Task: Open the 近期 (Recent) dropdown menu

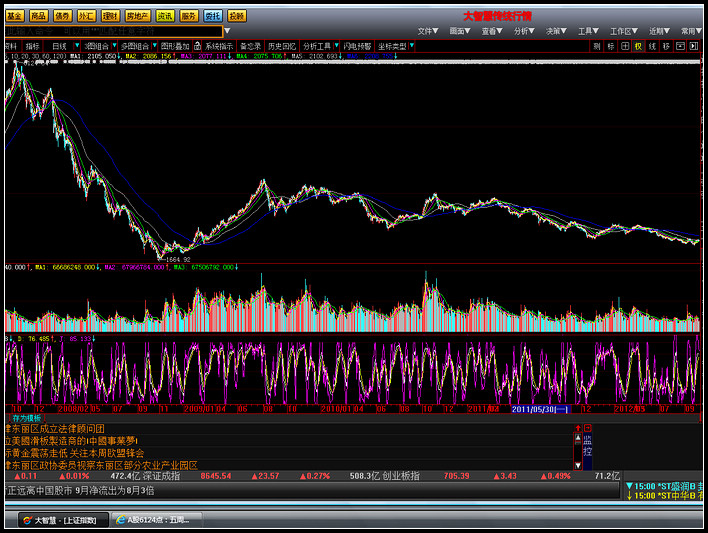Action: click(x=659, y=31)
